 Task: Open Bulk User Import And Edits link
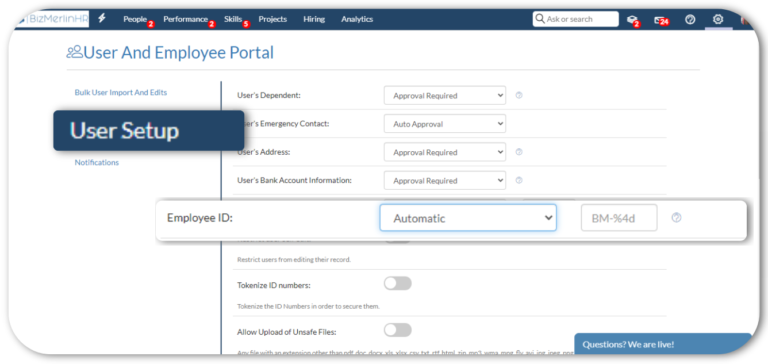tap(120, 93)
